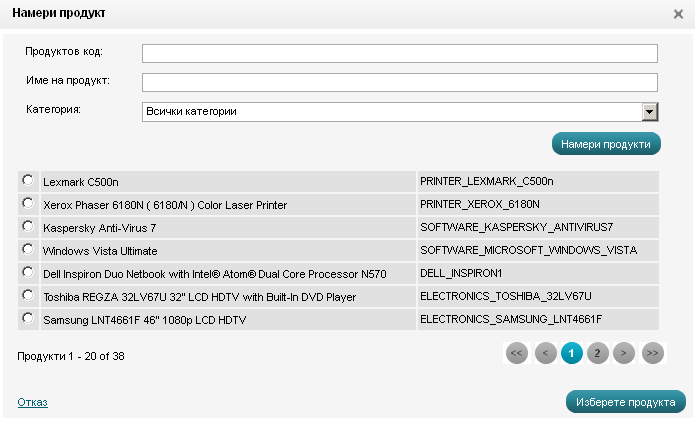The width and height of the screenshot is (695, 421).
Task: Open page 2 of product list
Action: click(x=597, y=352)
